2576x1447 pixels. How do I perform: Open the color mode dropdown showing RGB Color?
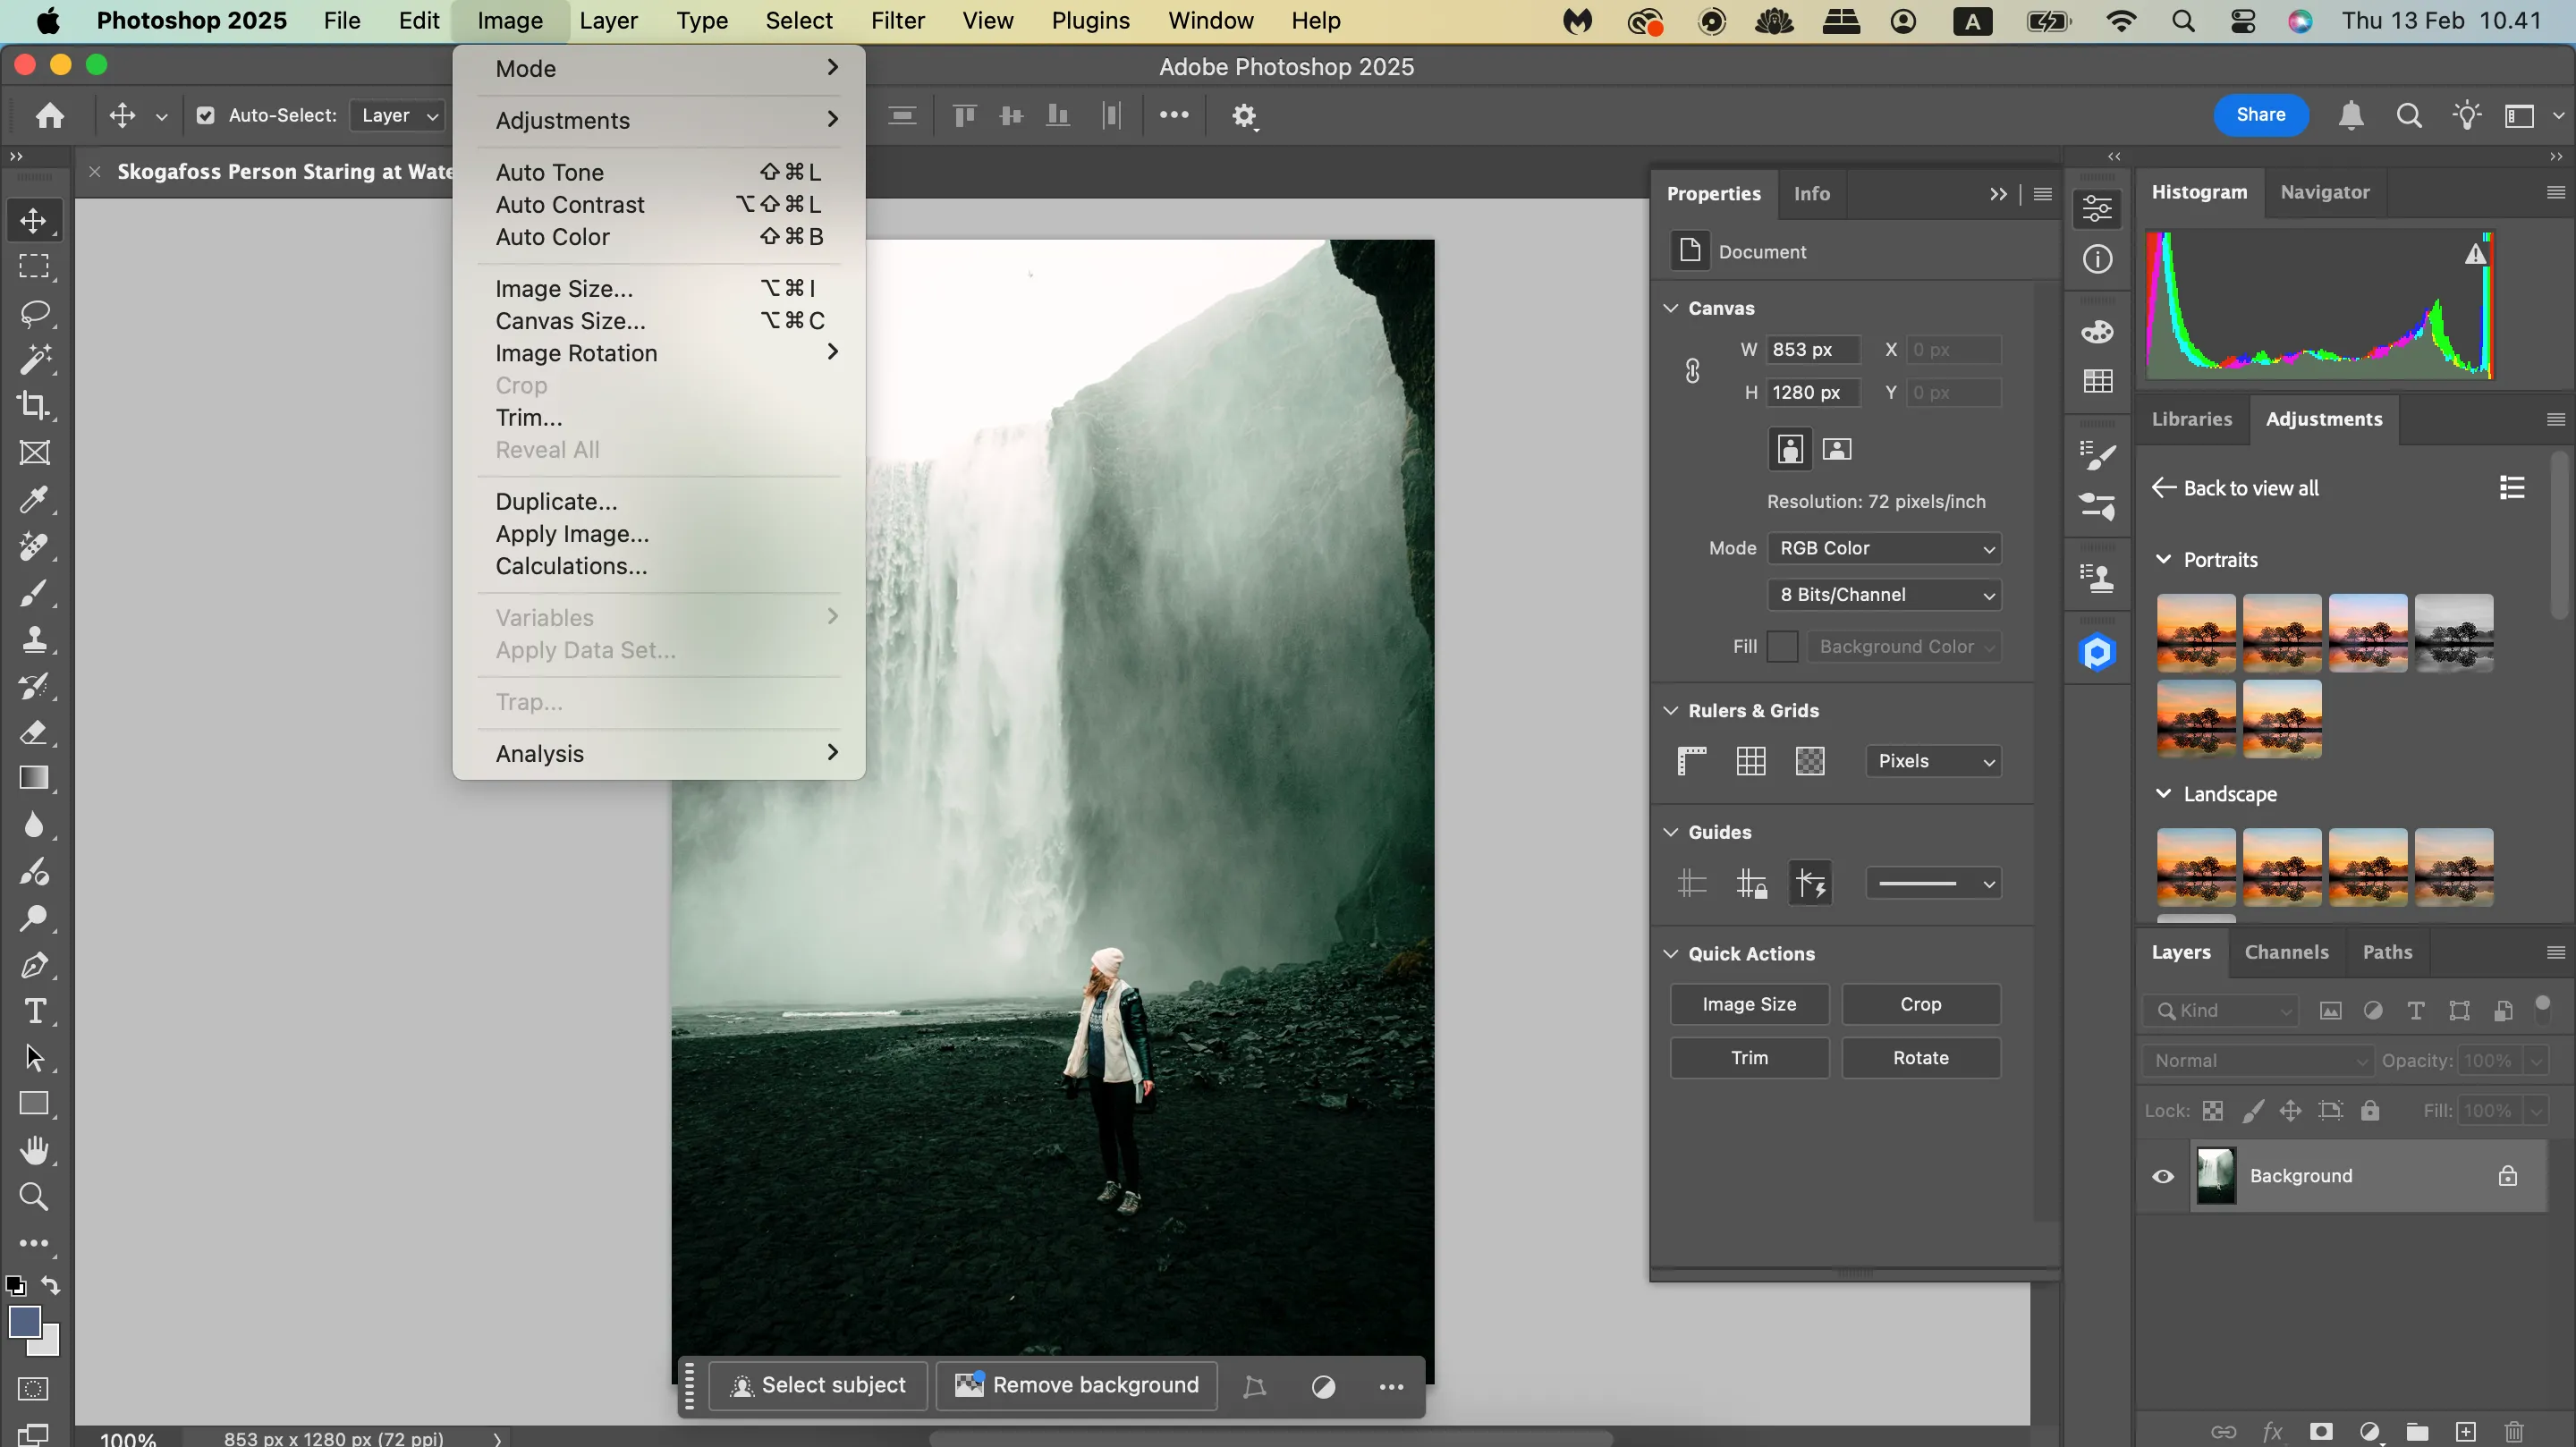(x=1884, y=548)
